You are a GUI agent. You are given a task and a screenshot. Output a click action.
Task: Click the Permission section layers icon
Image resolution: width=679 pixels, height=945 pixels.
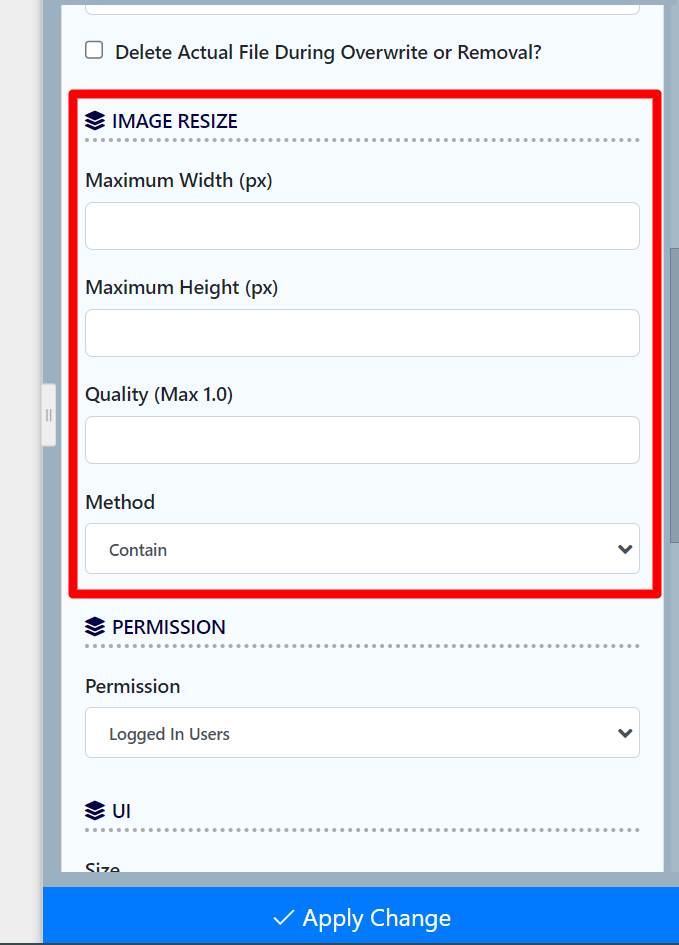pos(95,627)
